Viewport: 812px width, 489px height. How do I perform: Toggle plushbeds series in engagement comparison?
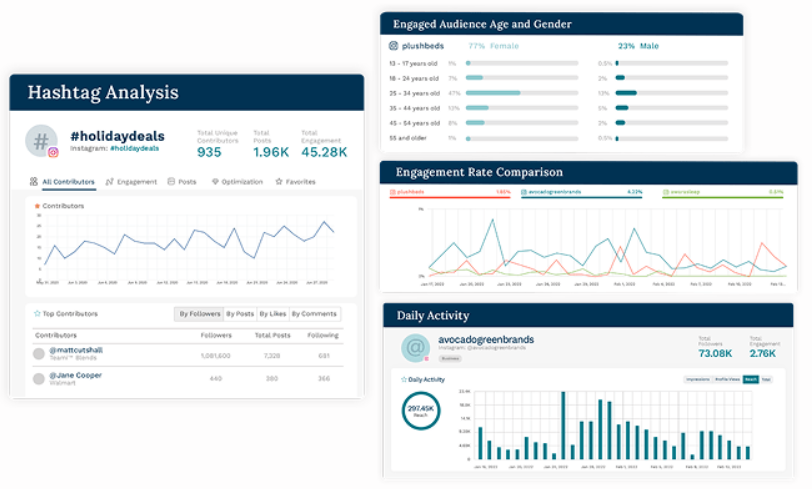450,193
